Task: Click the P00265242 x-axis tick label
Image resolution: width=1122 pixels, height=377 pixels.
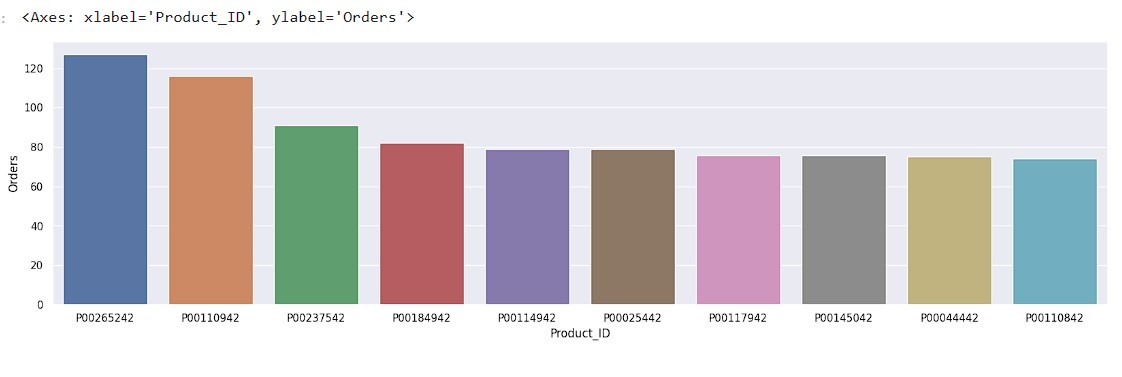Action: [105, 318]
